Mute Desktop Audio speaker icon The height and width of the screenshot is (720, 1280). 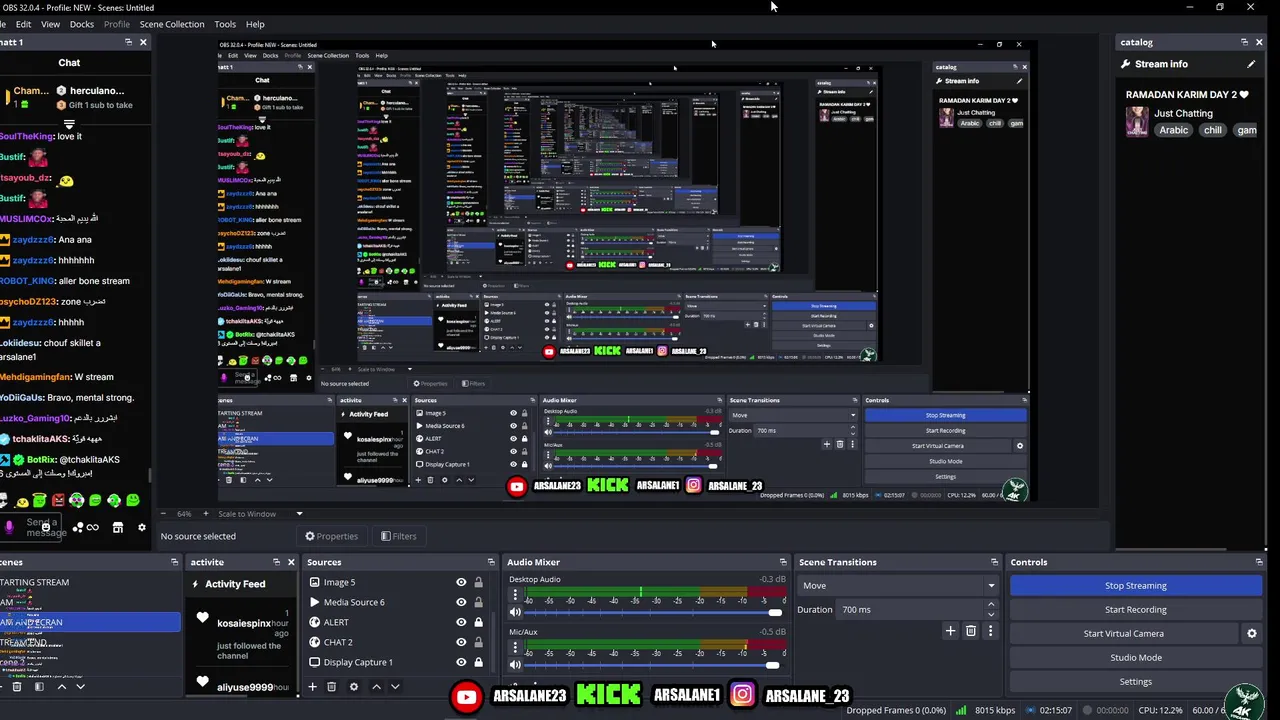[515, 612]
